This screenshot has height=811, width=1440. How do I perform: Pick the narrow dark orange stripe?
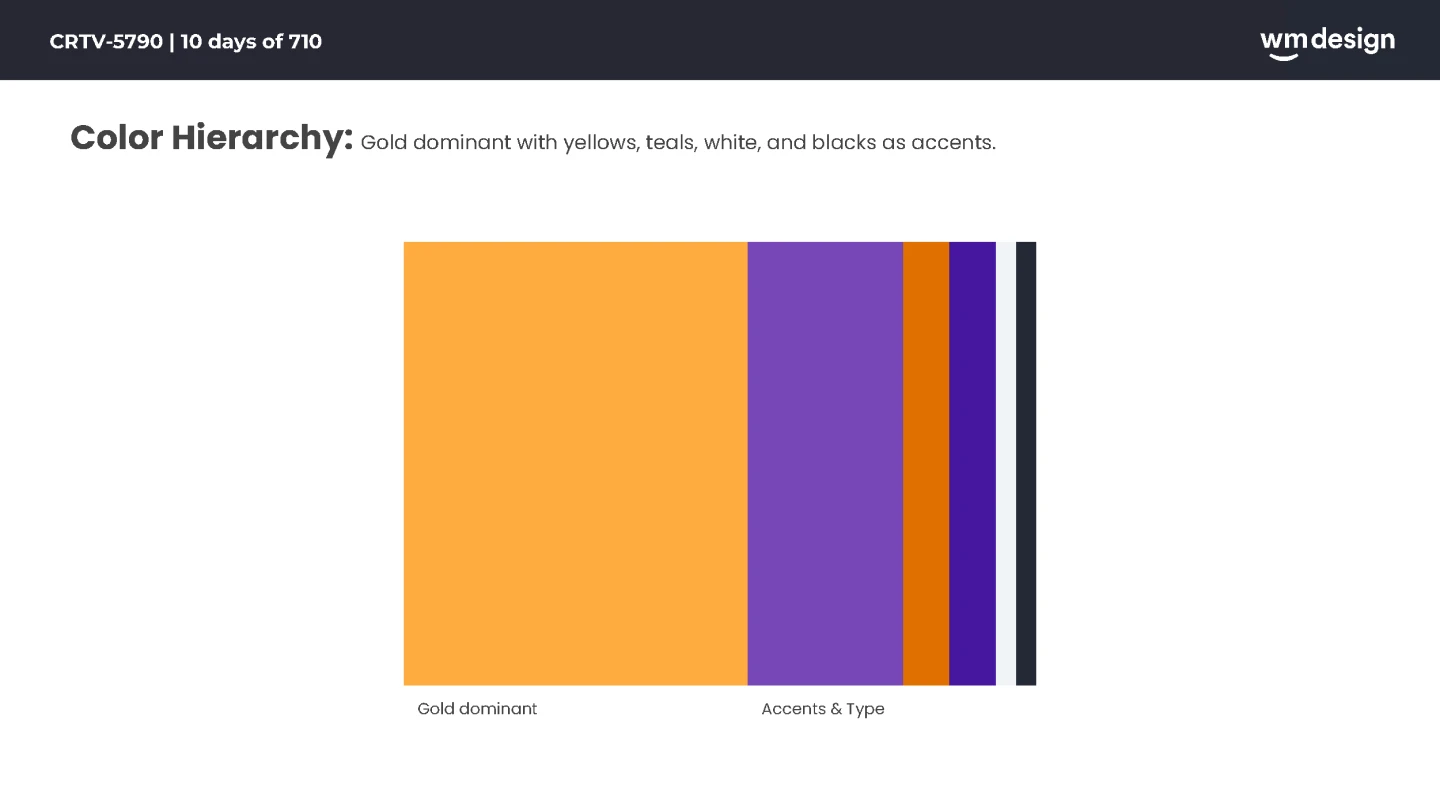tap(926, 463)
